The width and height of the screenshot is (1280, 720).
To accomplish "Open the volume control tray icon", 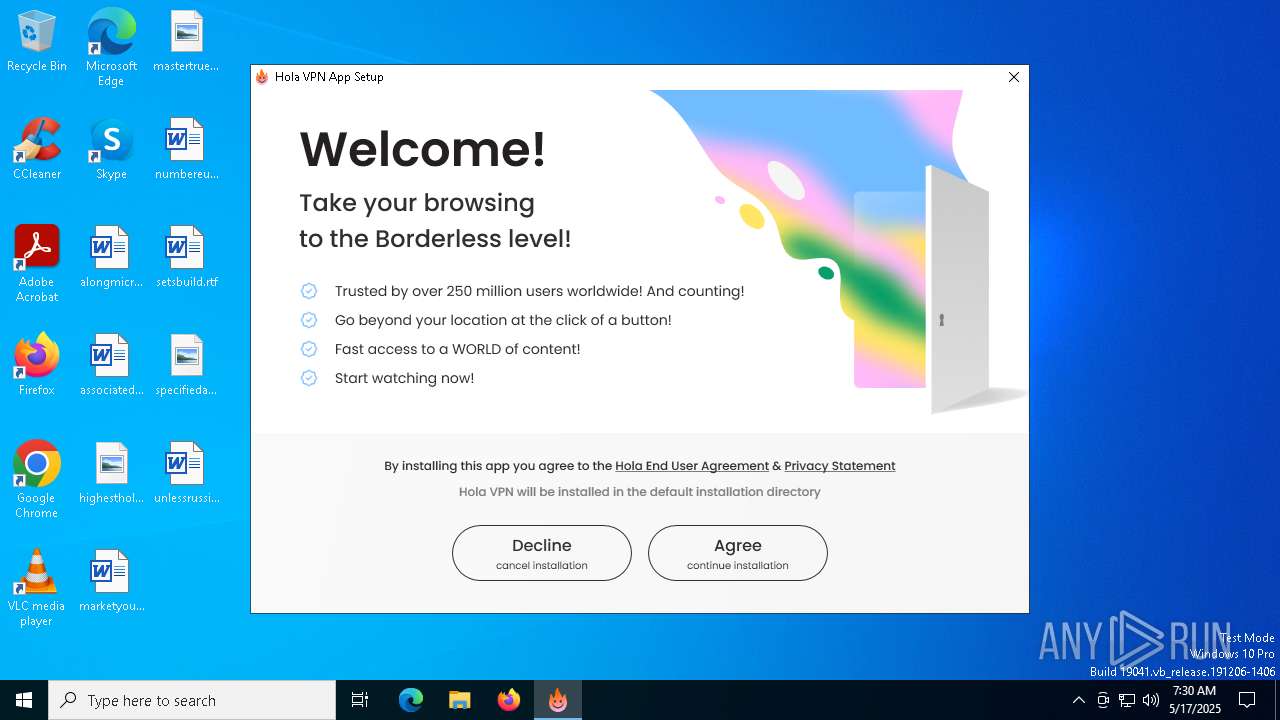I will tap(1151, 700).
